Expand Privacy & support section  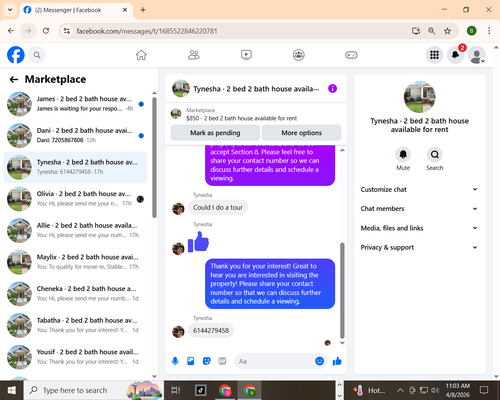click(x=419, y=247)
